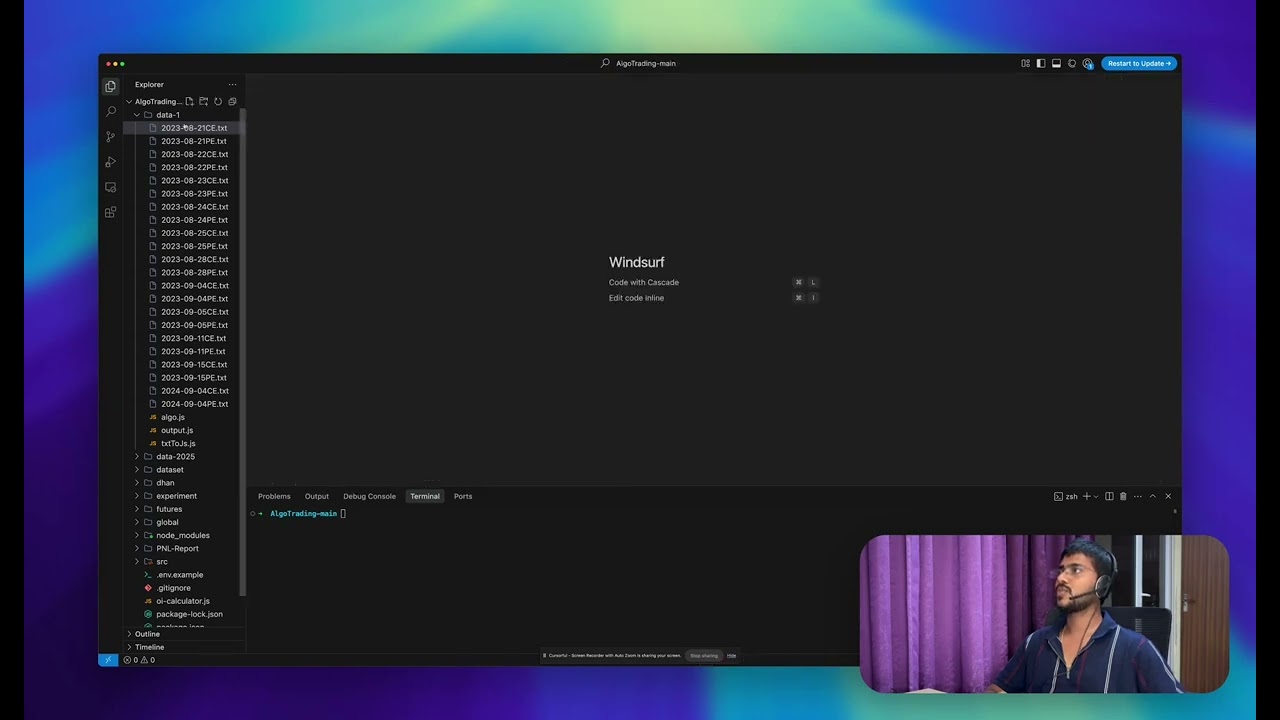Click the Explorer sidebar vertical scrollbar
The image size is (1280, 720).
coord(243,350)
